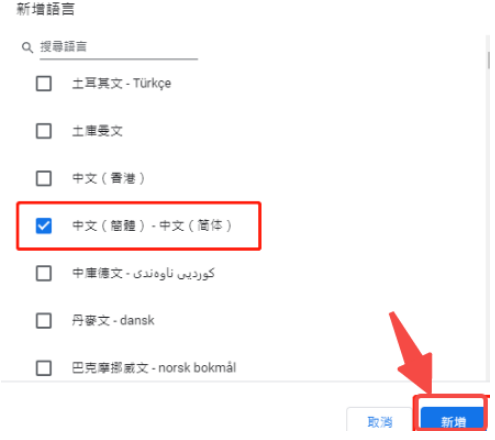Check the 土耳其文 - Türkçe checkbox
This screenshot has height=440, width=495.
pyautogui.click(x=44, y=83)
